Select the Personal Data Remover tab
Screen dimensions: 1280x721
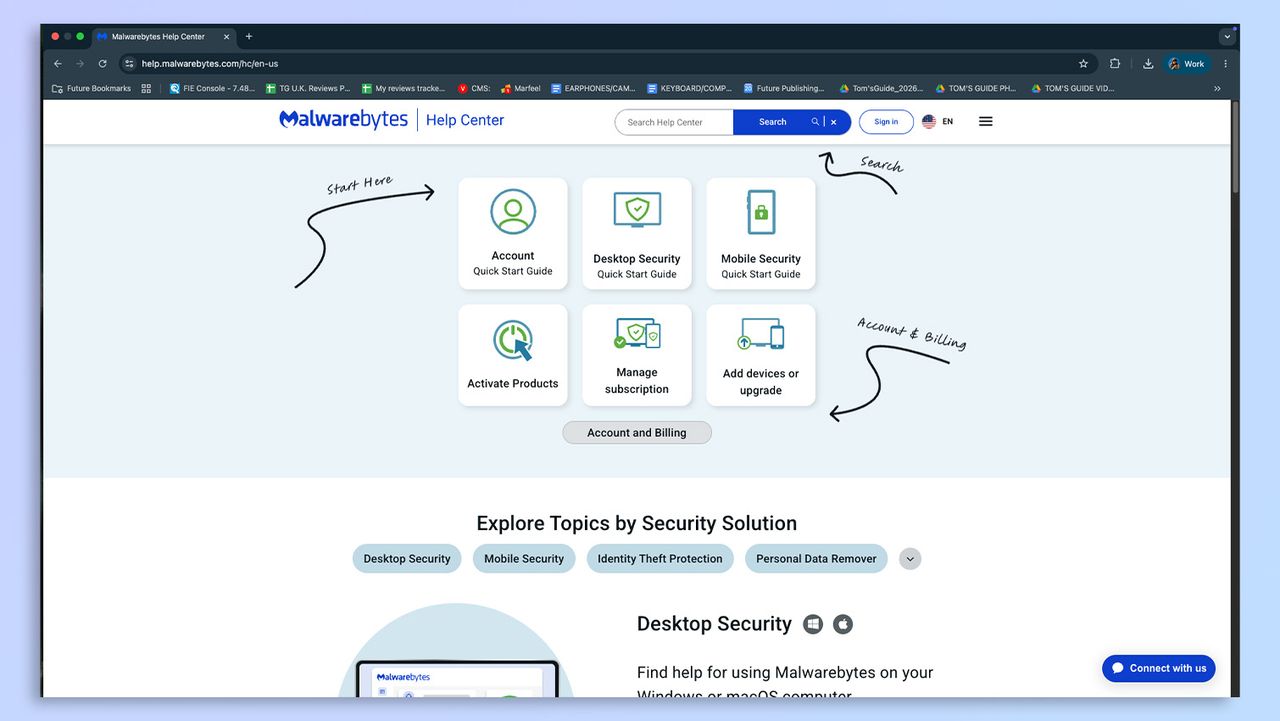point(816,559)
